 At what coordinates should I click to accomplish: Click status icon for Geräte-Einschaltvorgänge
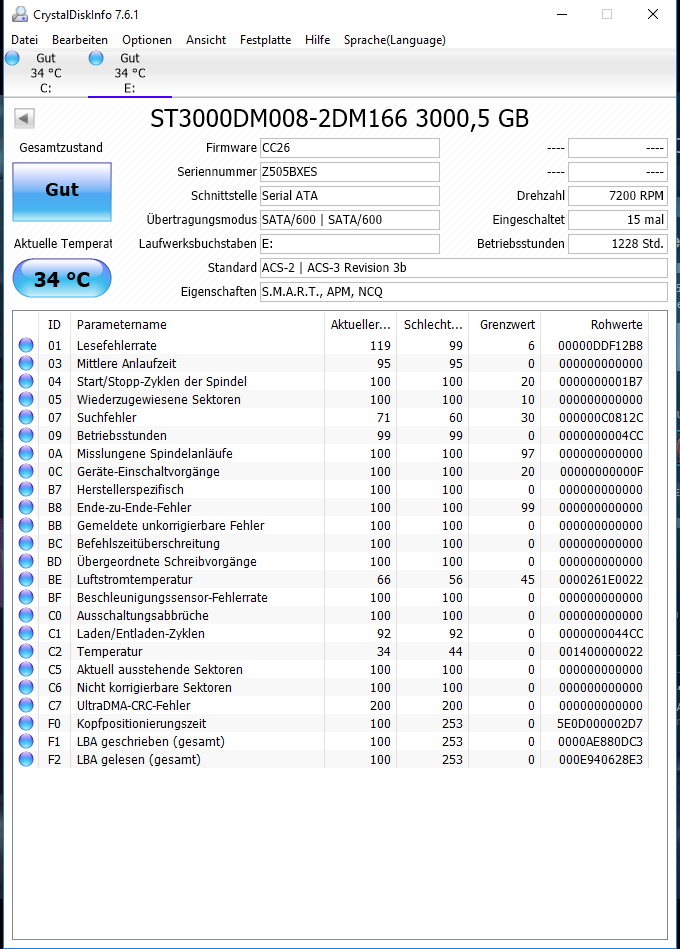26,471
